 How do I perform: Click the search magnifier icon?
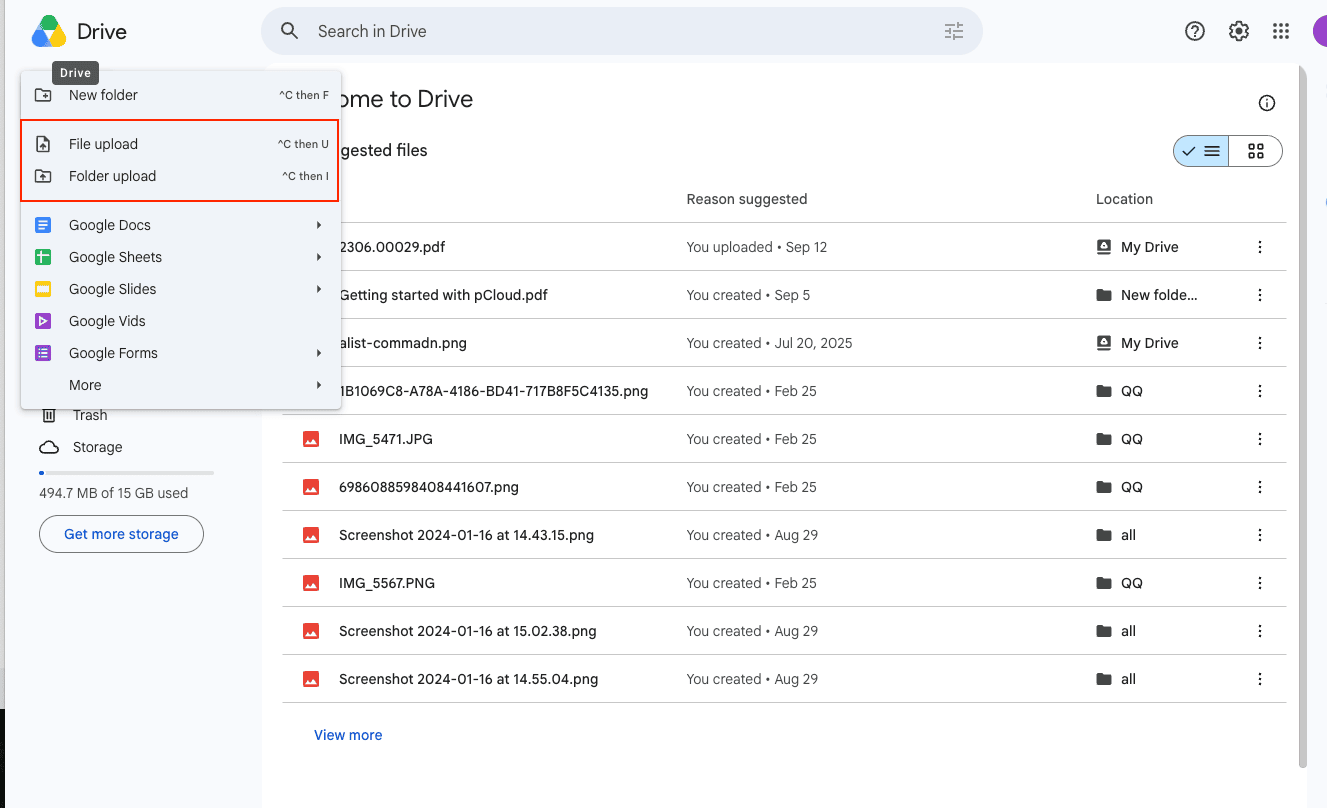pyautogui.click(x=290, y=31)
